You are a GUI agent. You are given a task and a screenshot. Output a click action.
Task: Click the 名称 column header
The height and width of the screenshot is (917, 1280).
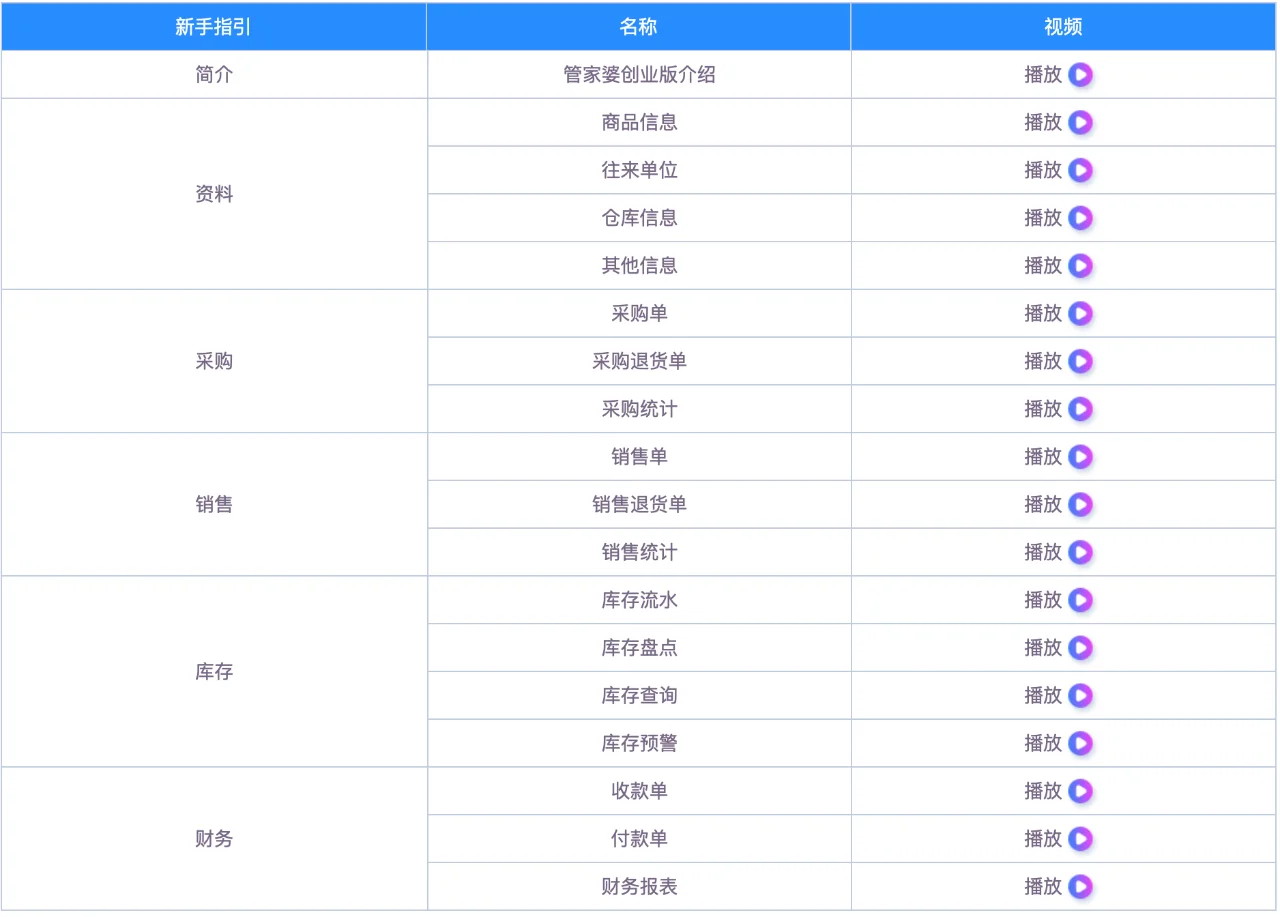[x=639, y=27]
